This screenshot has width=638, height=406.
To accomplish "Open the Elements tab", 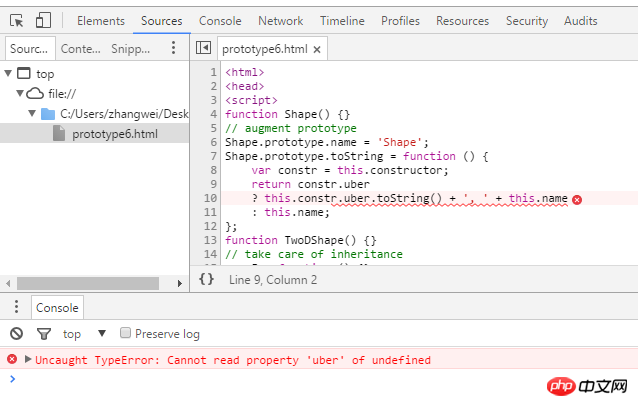I will (101, 20).
